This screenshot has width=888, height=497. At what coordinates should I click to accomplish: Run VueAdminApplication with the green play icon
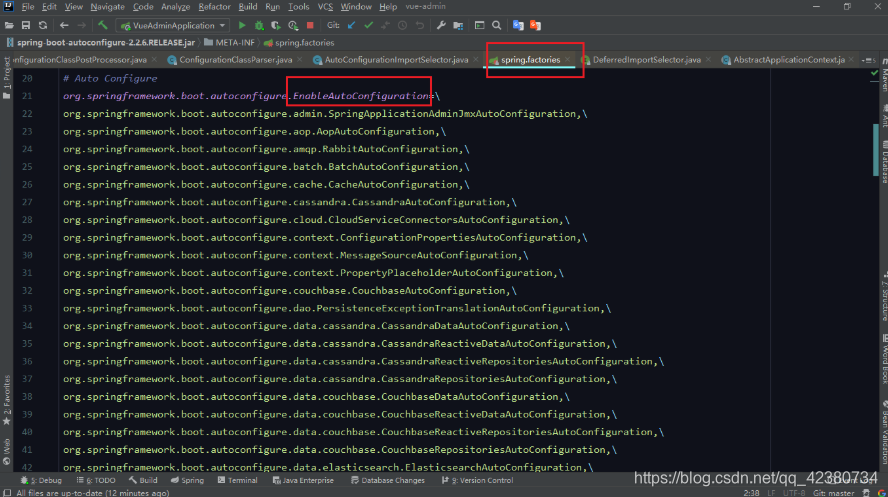pos(242,25)
